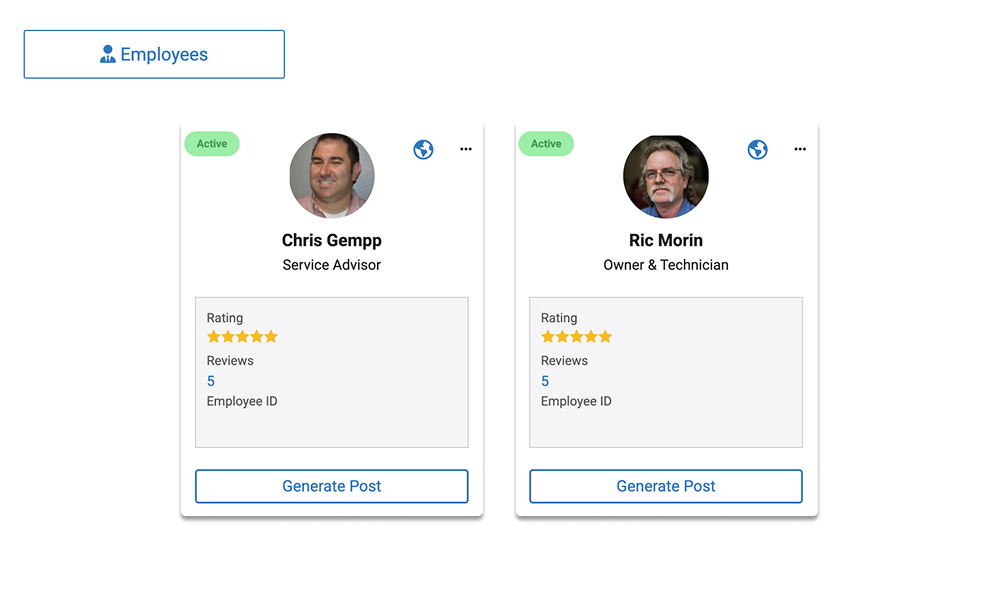Click the Active badge on Ric Morin's card
The image size is (1000, 593).
tap(546, 144)
